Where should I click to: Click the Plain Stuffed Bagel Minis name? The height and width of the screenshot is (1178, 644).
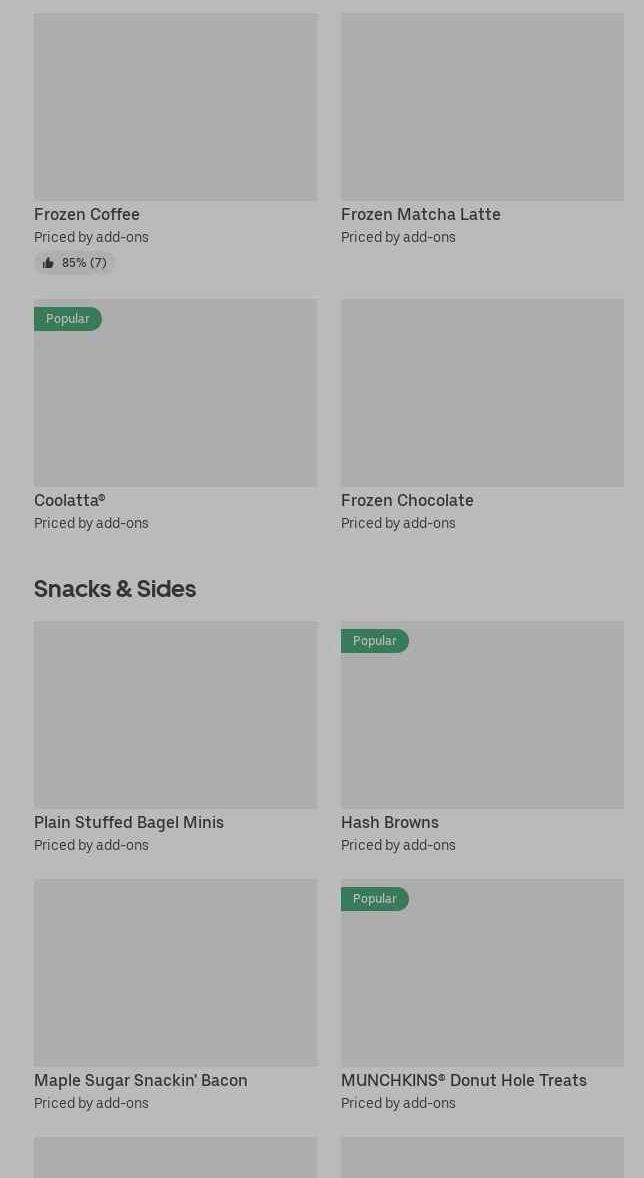(129, 822)
